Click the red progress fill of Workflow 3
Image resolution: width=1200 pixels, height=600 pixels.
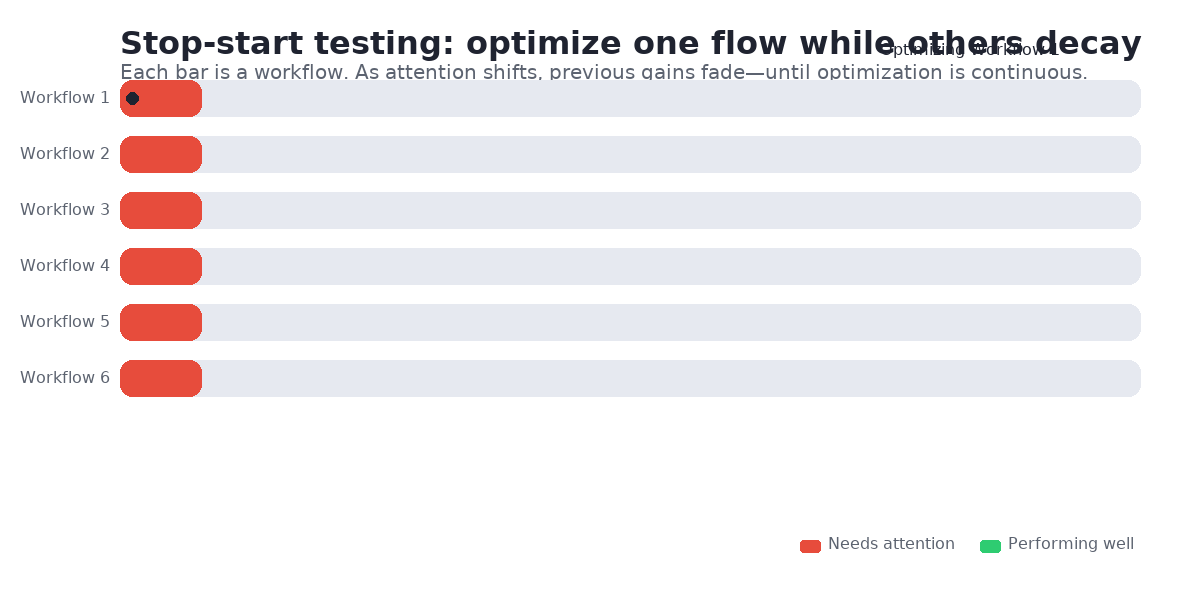(x=161, y=210)
